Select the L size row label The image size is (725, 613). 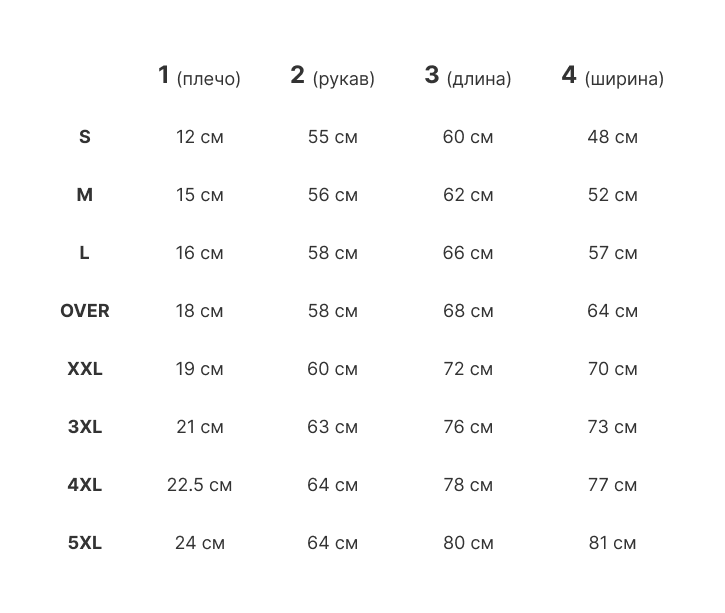84,253
